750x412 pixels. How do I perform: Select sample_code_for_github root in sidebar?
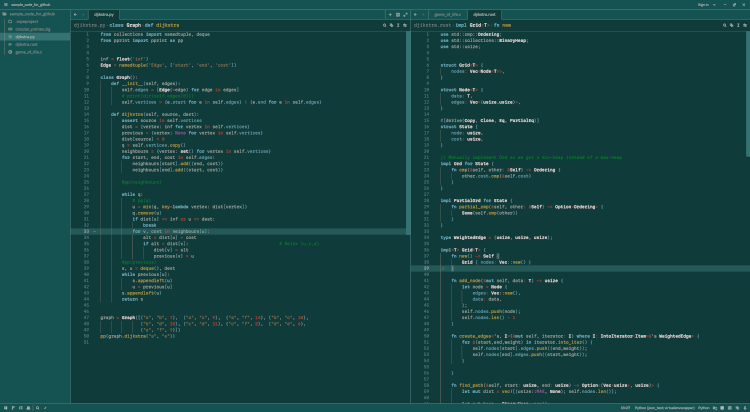(35, 14)
